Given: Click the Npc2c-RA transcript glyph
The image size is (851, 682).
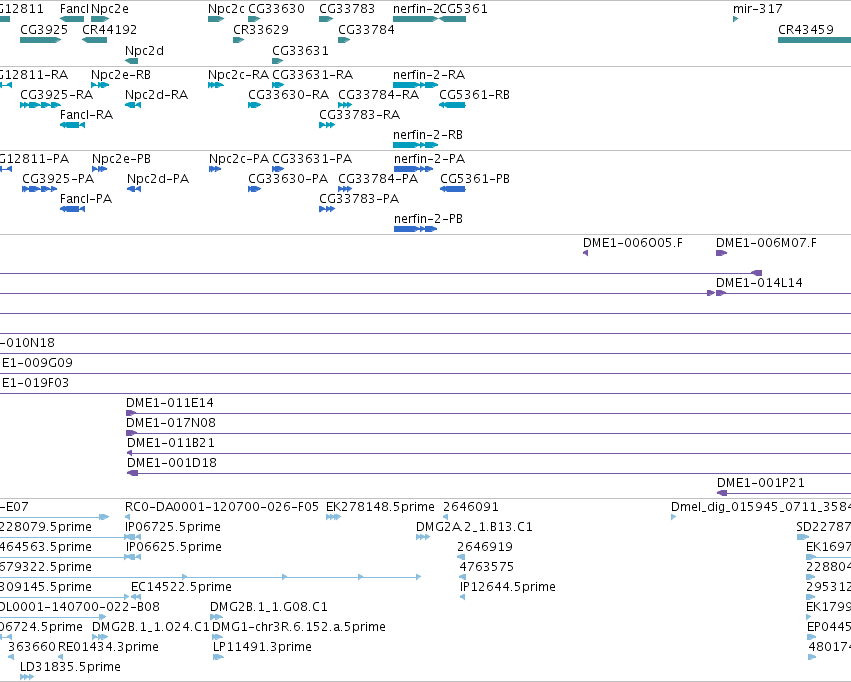Looking at the screenshot, I should coord(216,85).
